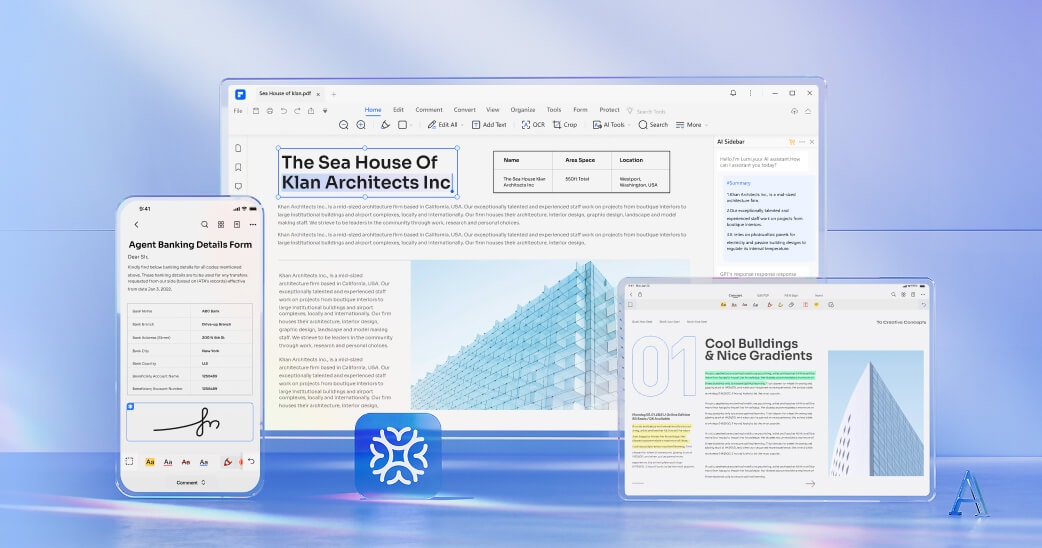Switch to the Protect tab
1042x548 pixels.
[x=609, y=110]
